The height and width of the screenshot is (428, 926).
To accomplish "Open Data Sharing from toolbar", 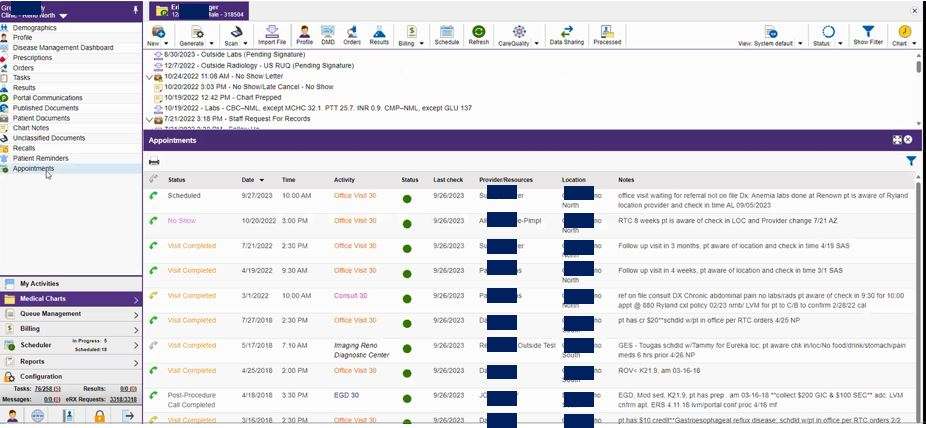I will point(566,31).
